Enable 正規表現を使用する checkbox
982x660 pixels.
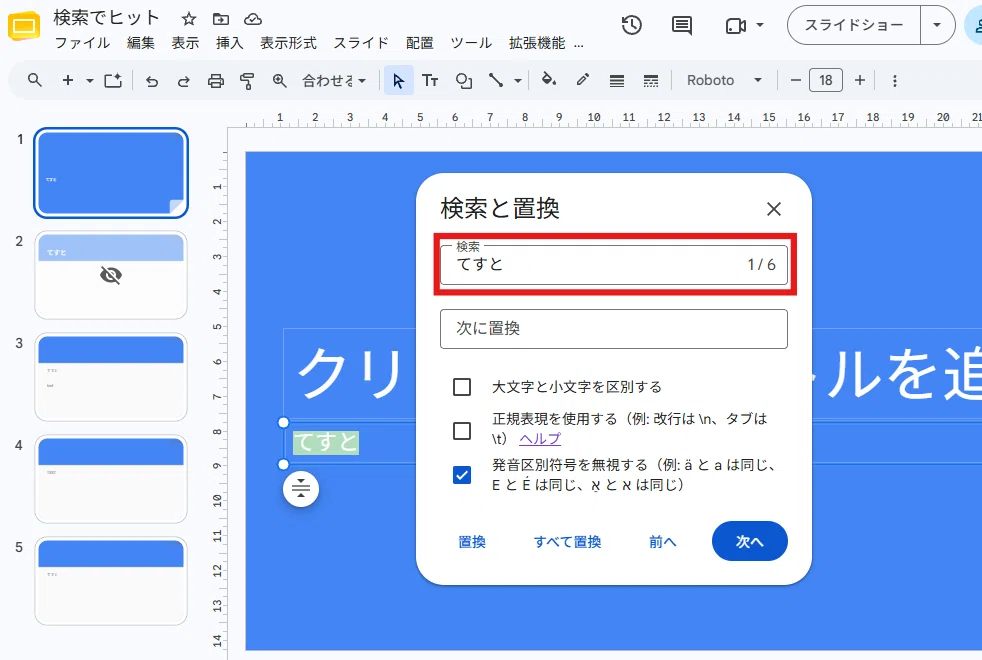tap(462, 430)
